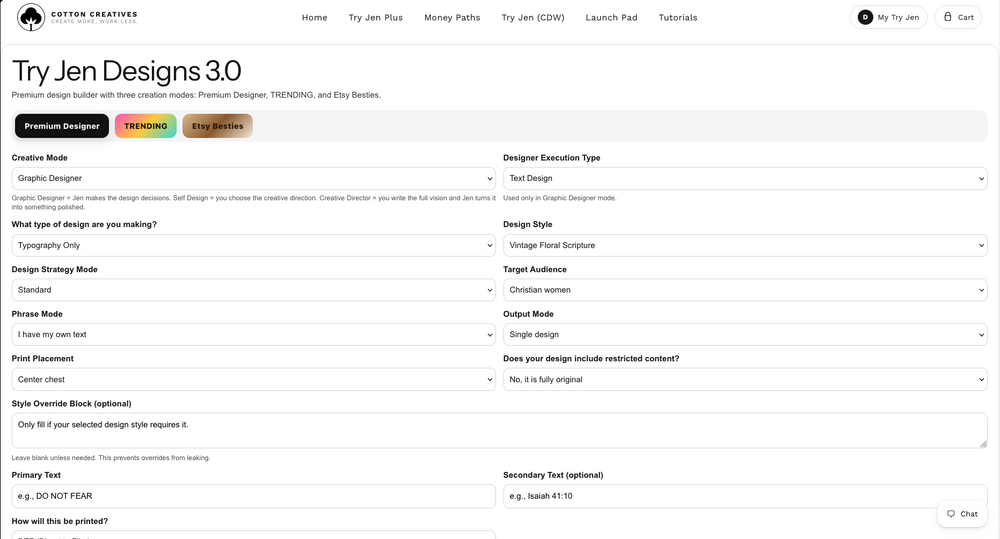The height and width of the screenshot is (539, 1000).
Task: Open the restricted content dropdown
Action: click(x=745, y=380)
